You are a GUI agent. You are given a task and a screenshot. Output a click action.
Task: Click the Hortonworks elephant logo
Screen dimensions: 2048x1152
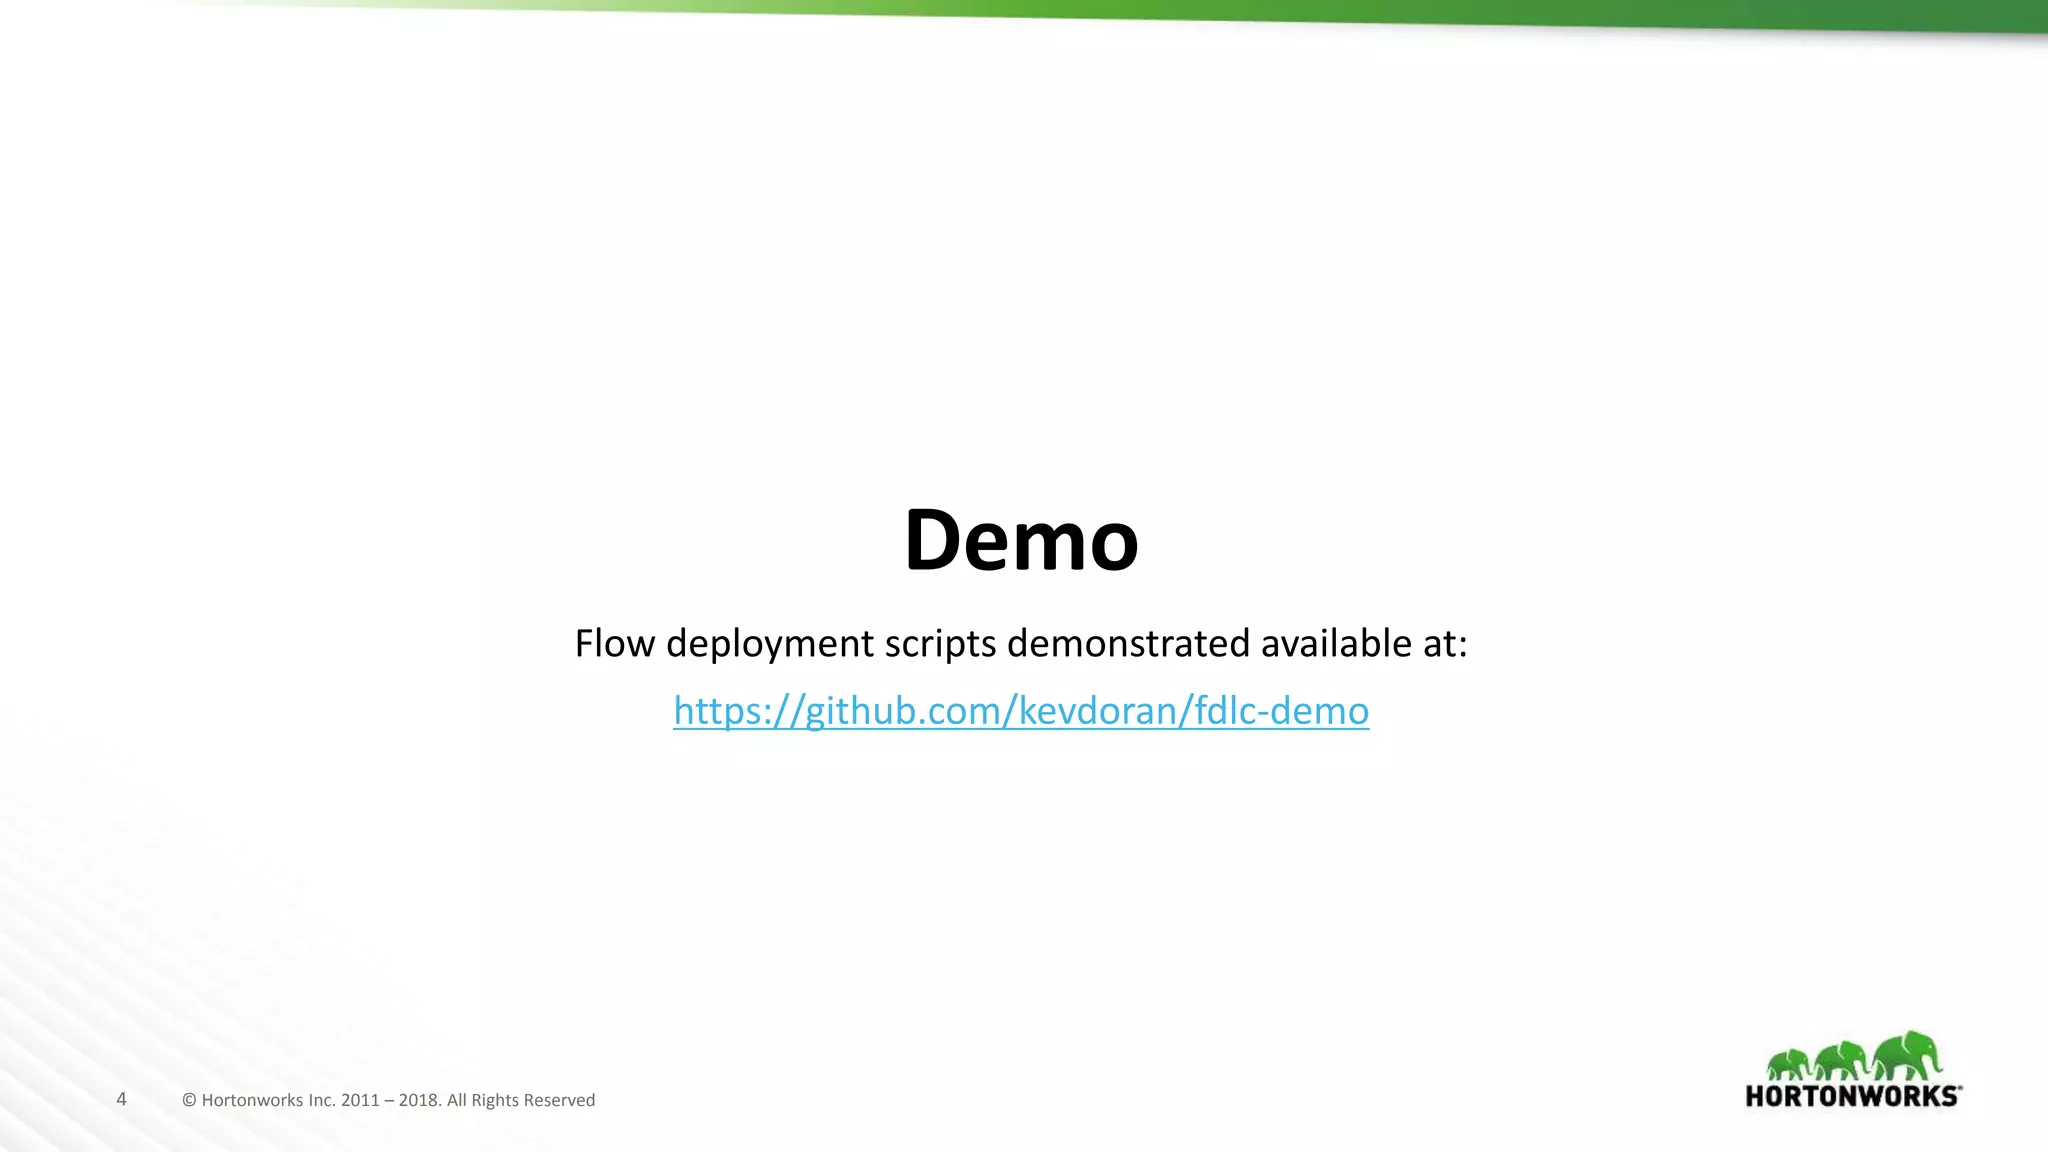[1853, 1069]
